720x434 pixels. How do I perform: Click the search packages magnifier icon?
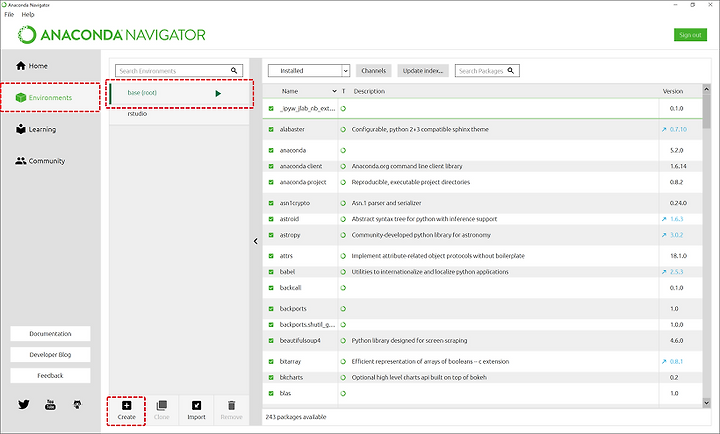coord(511,71)
